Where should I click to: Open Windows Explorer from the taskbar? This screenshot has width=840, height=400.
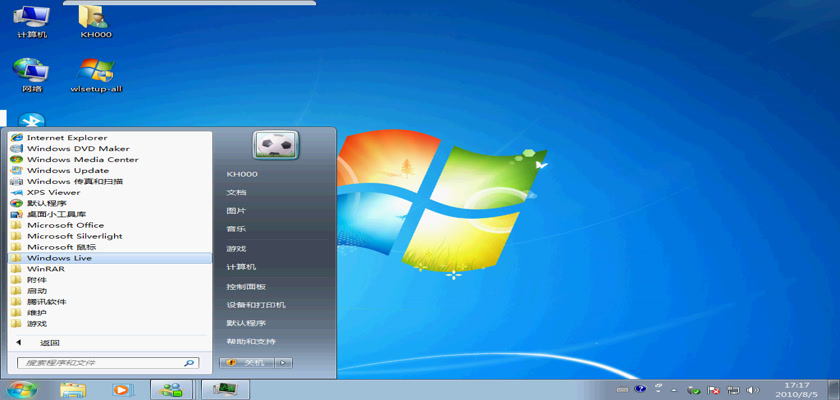[x=73, y=390]
